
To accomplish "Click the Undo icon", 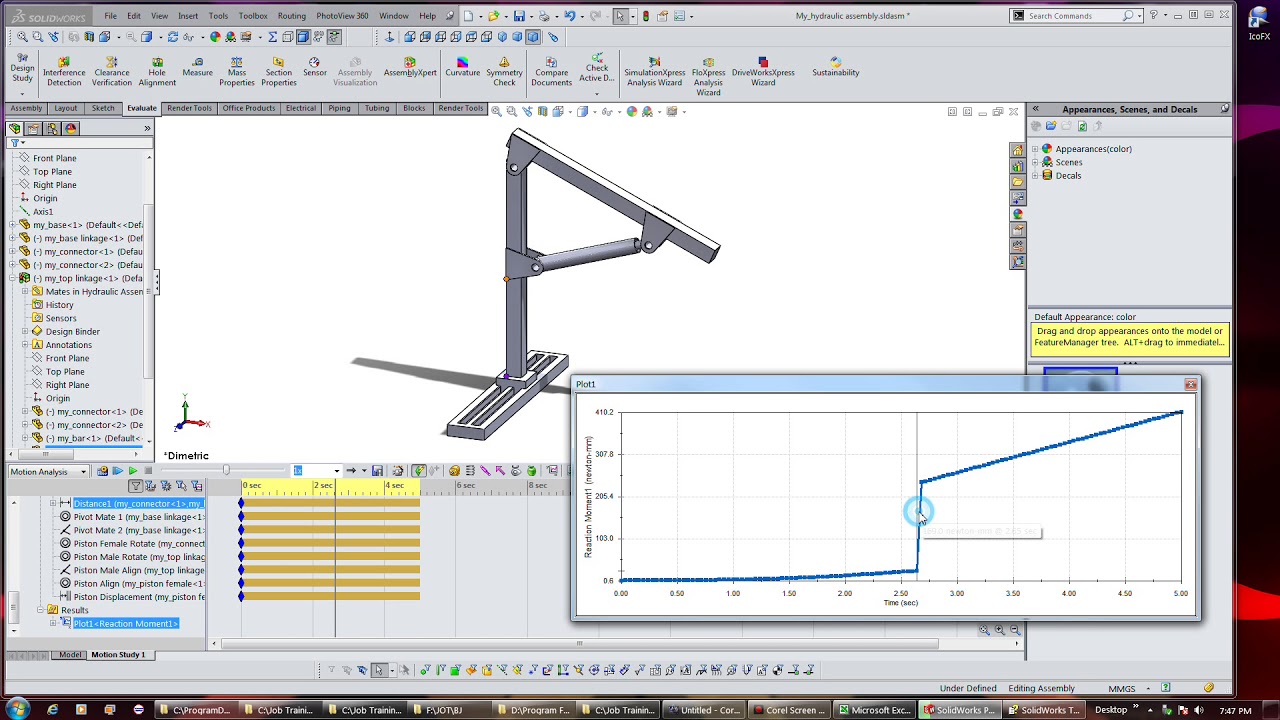I will [x=570, y=16].
